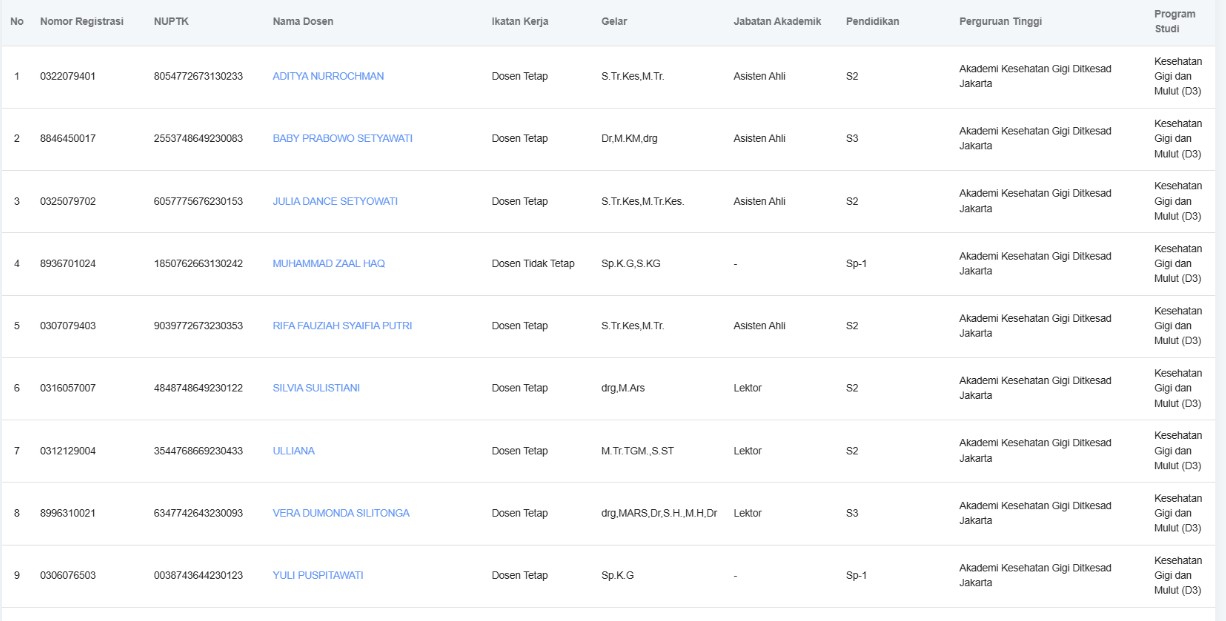The image size is (1226, 621).
Task: Click the JULIA DANCE SETYOWATI name link
Action: [x=335, y=201]
